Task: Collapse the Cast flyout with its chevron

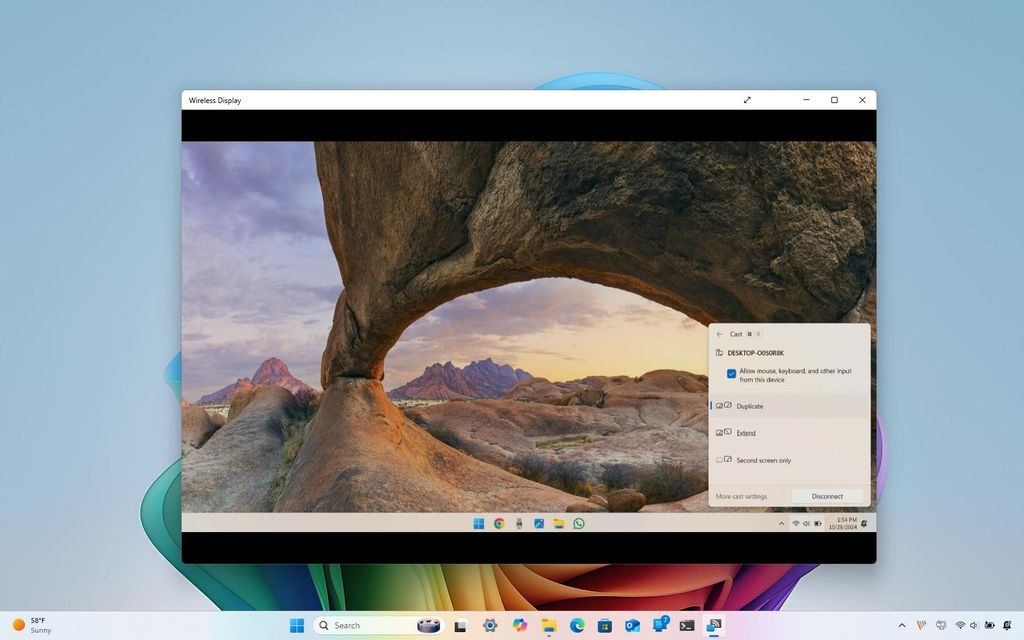Action: pyautogui.click(x=758, y=334)
